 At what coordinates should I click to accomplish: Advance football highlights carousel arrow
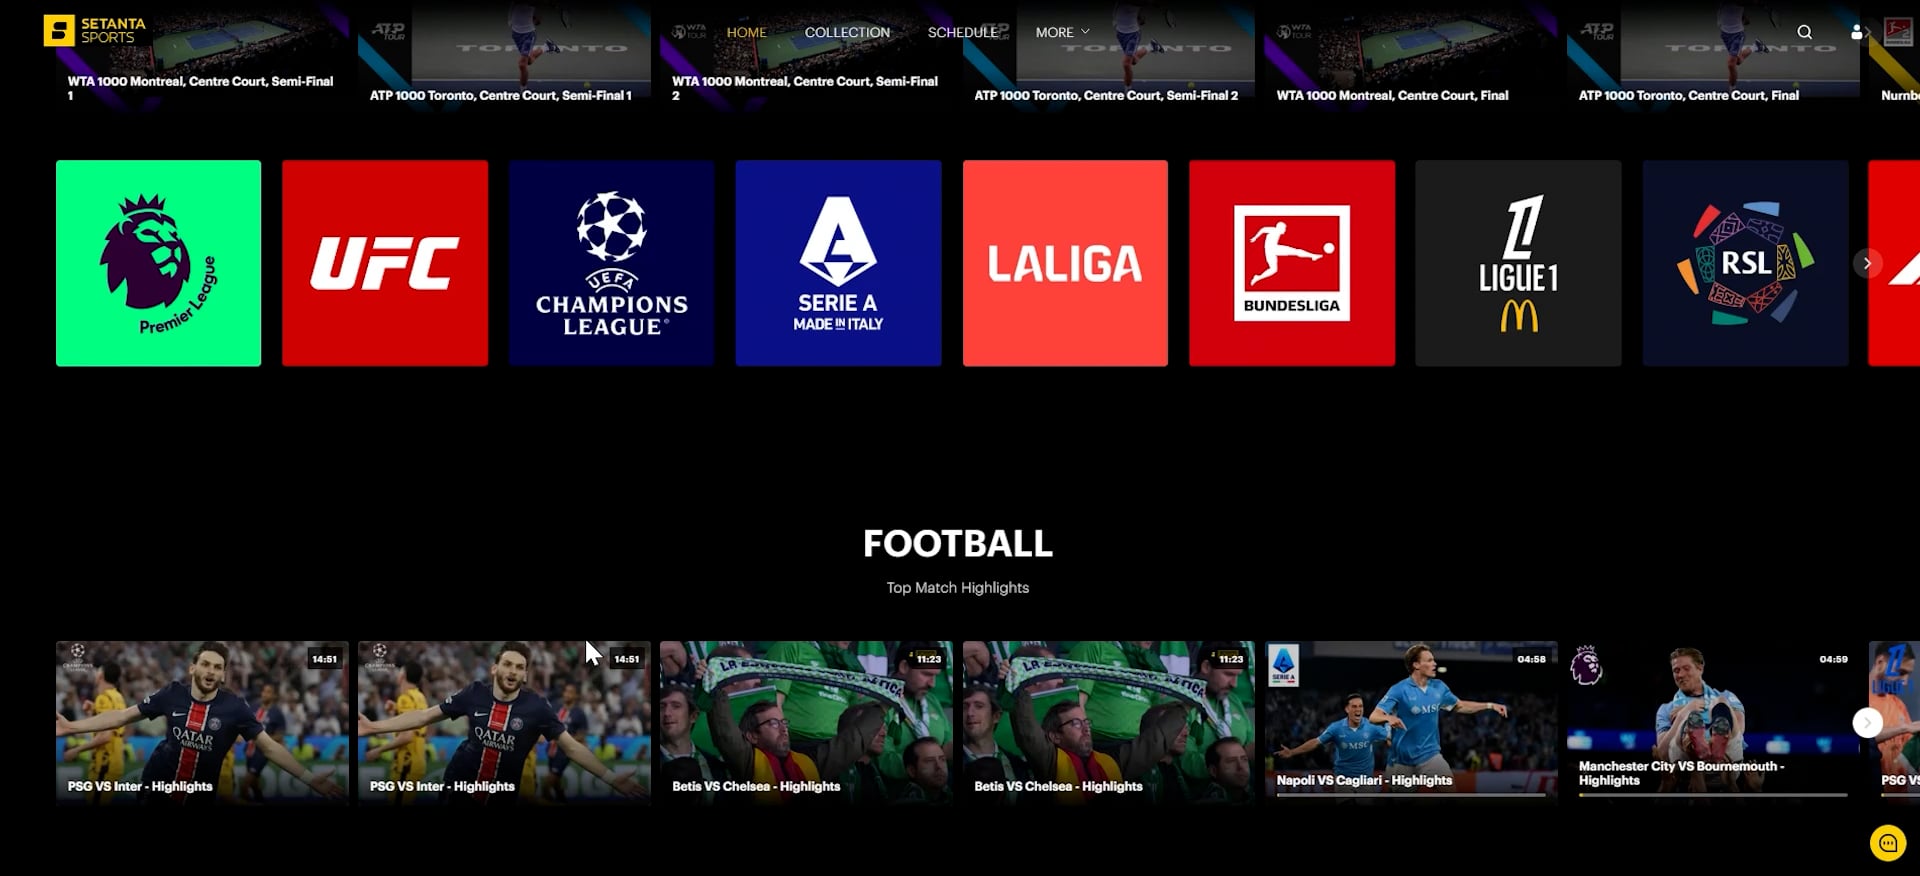coord(1867,722)
